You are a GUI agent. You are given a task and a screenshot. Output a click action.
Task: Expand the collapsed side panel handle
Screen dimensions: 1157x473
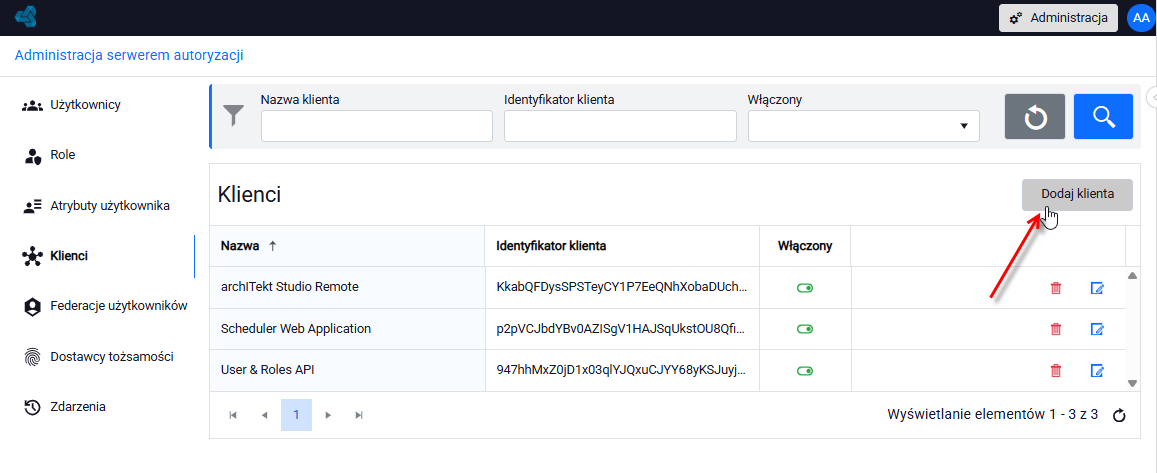point(1151,97)
